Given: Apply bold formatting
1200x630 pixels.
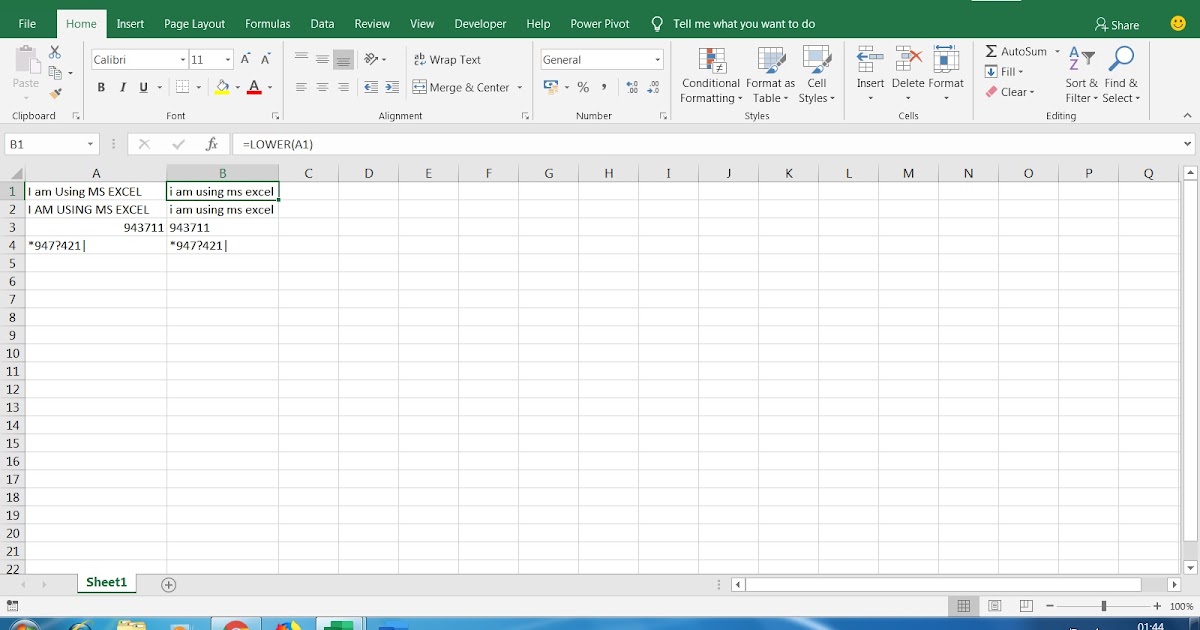Looking at the screenshot, I should [x=100, y=87].
